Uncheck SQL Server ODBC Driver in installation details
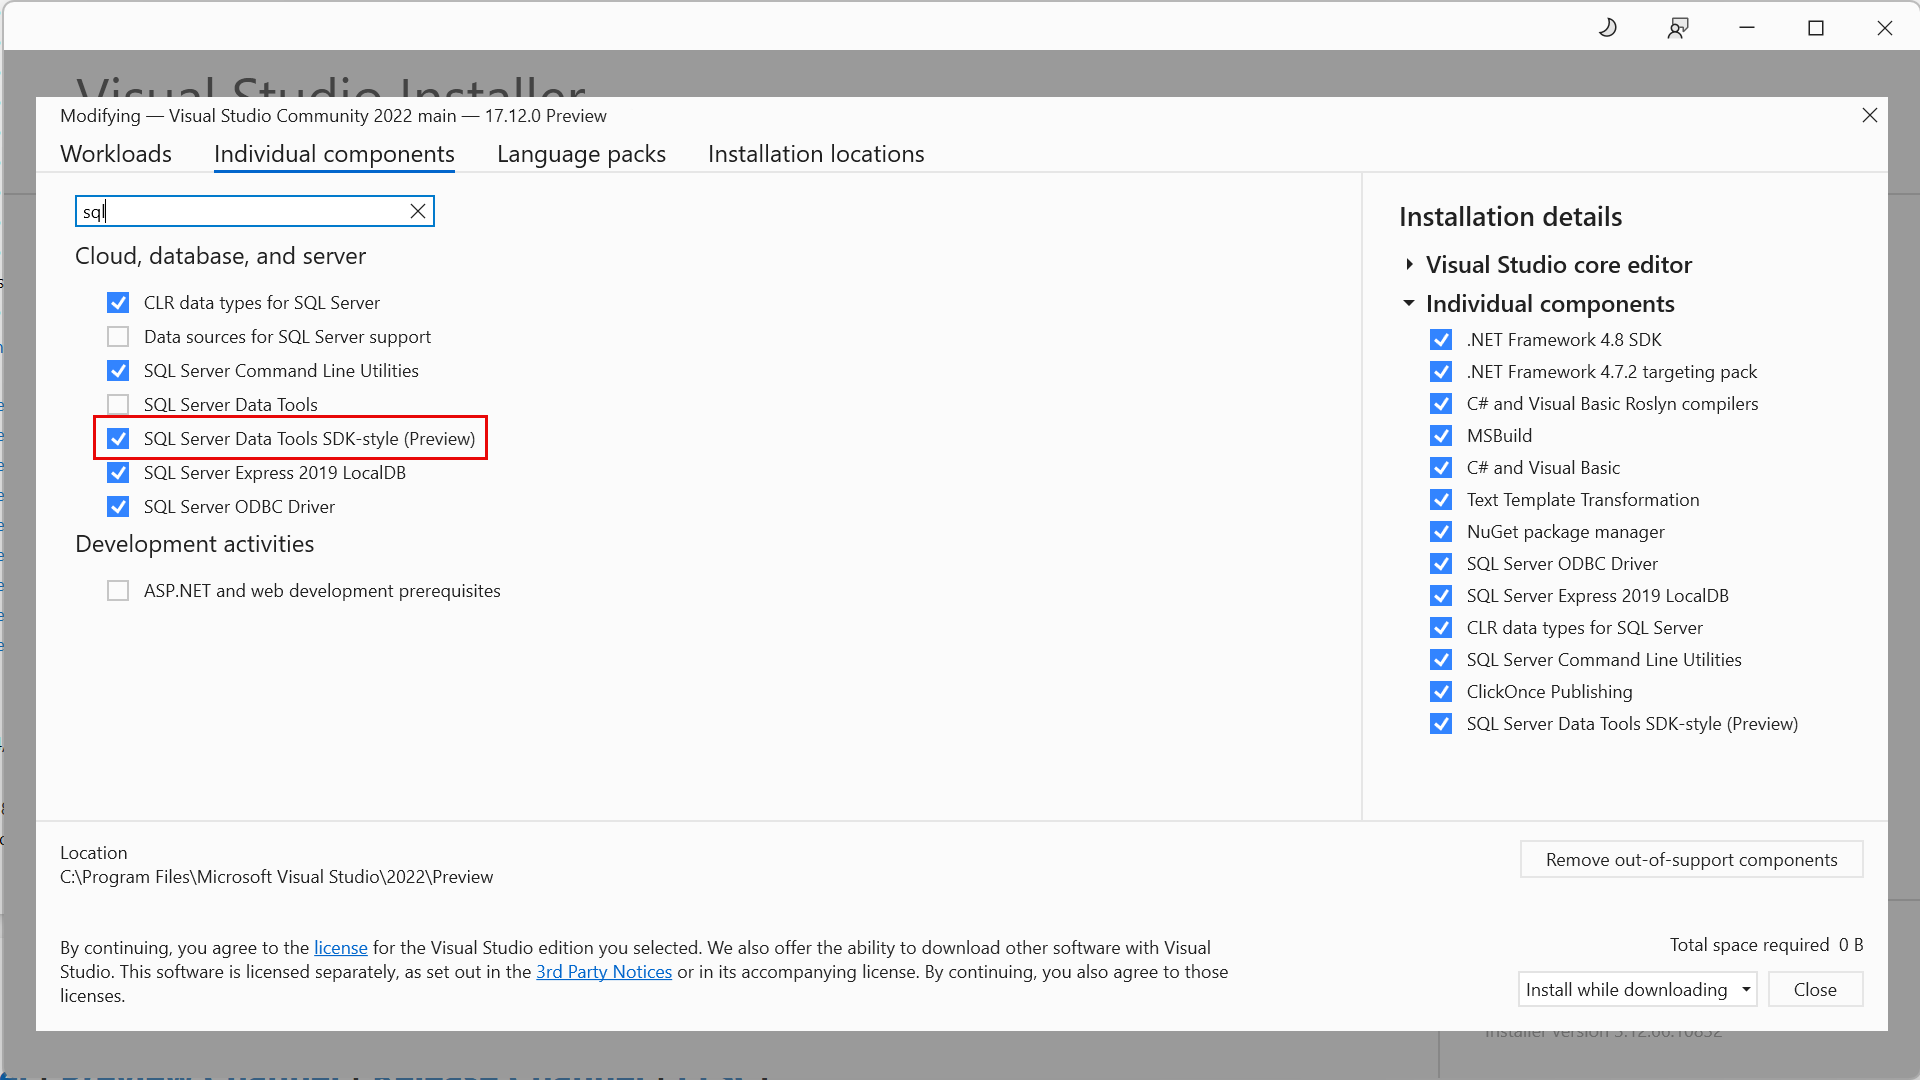This screenshot has width=1920, height=1080. coord(1441,564)
